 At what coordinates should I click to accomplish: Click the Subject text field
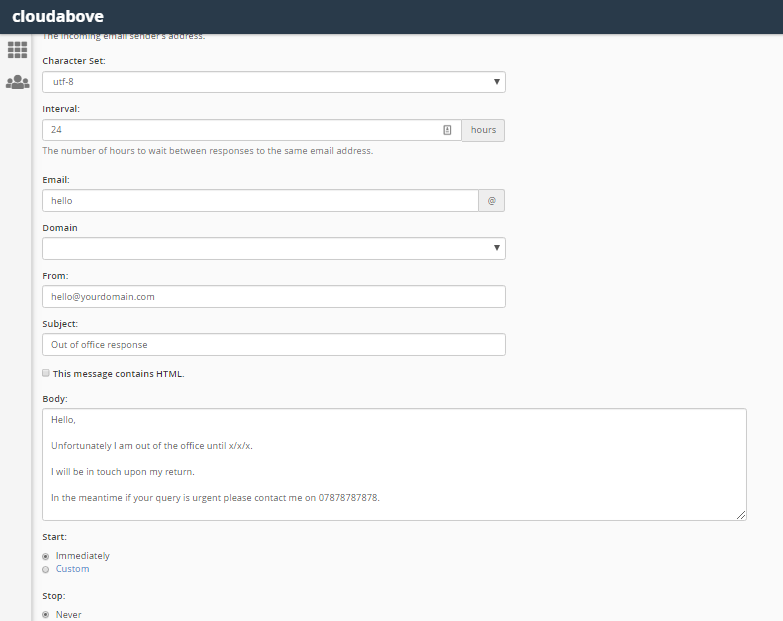click(x=273, y=345)
